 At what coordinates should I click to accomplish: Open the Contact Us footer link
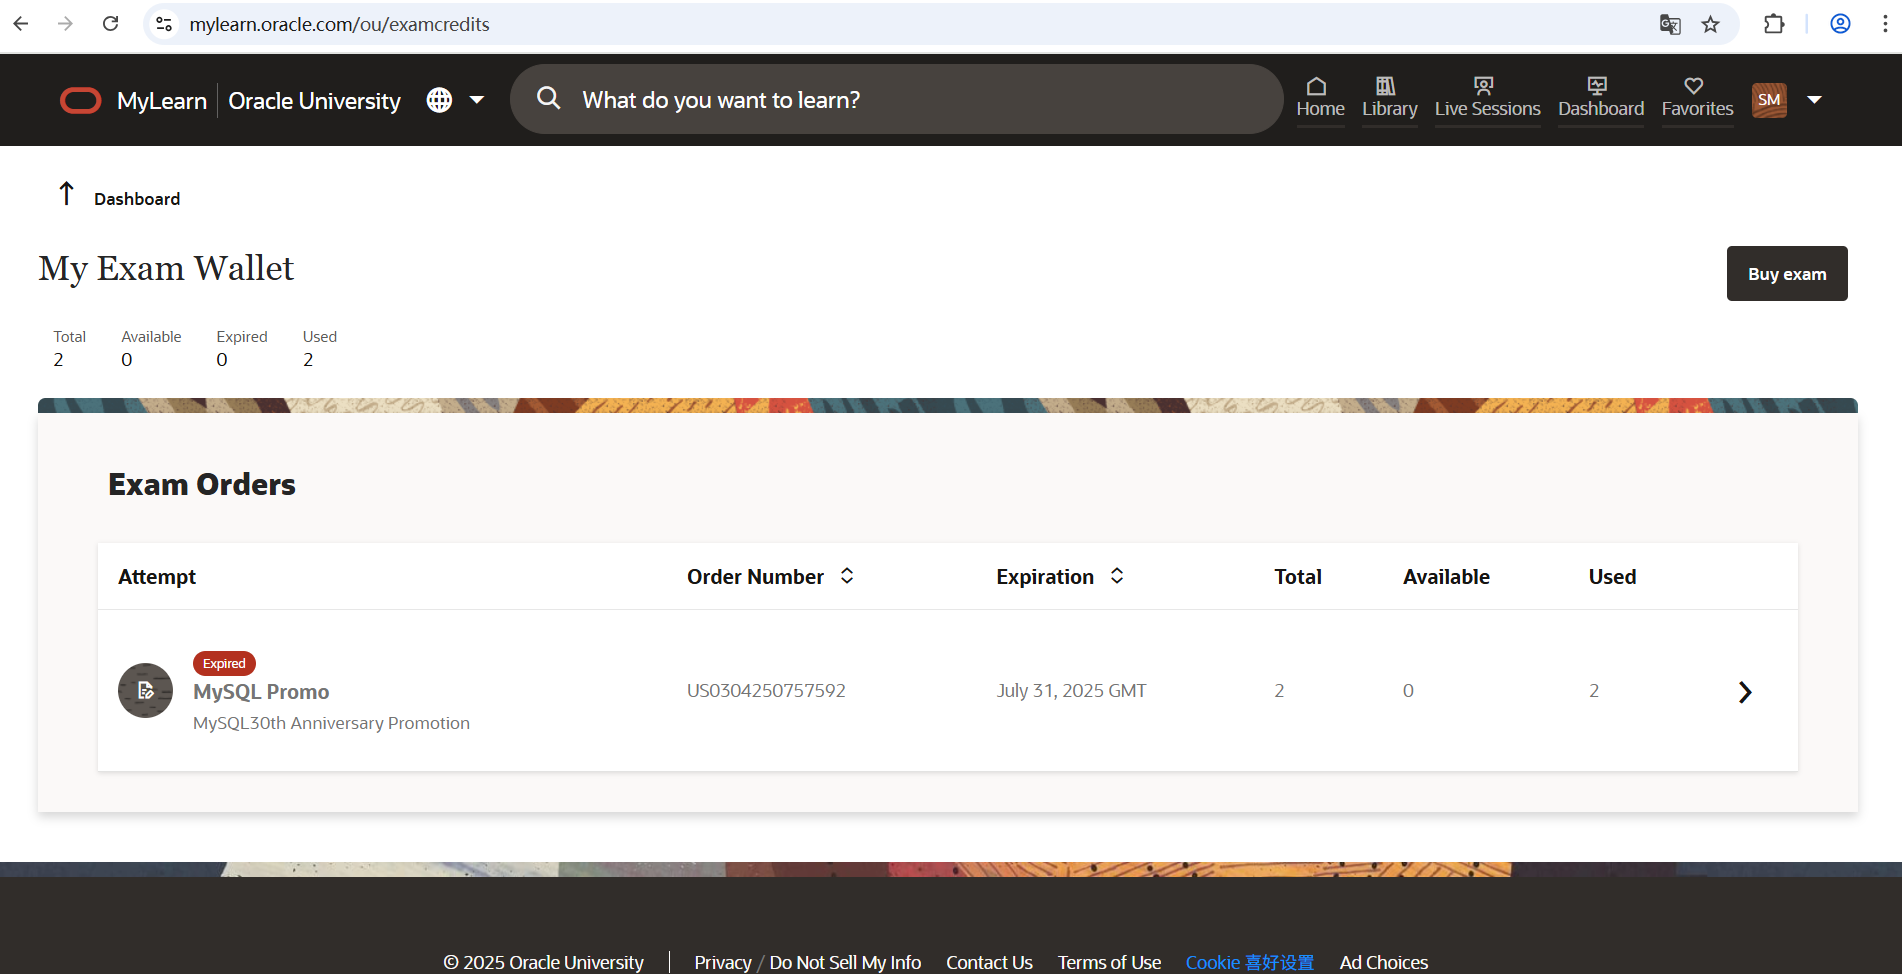(x=989, y=962)
